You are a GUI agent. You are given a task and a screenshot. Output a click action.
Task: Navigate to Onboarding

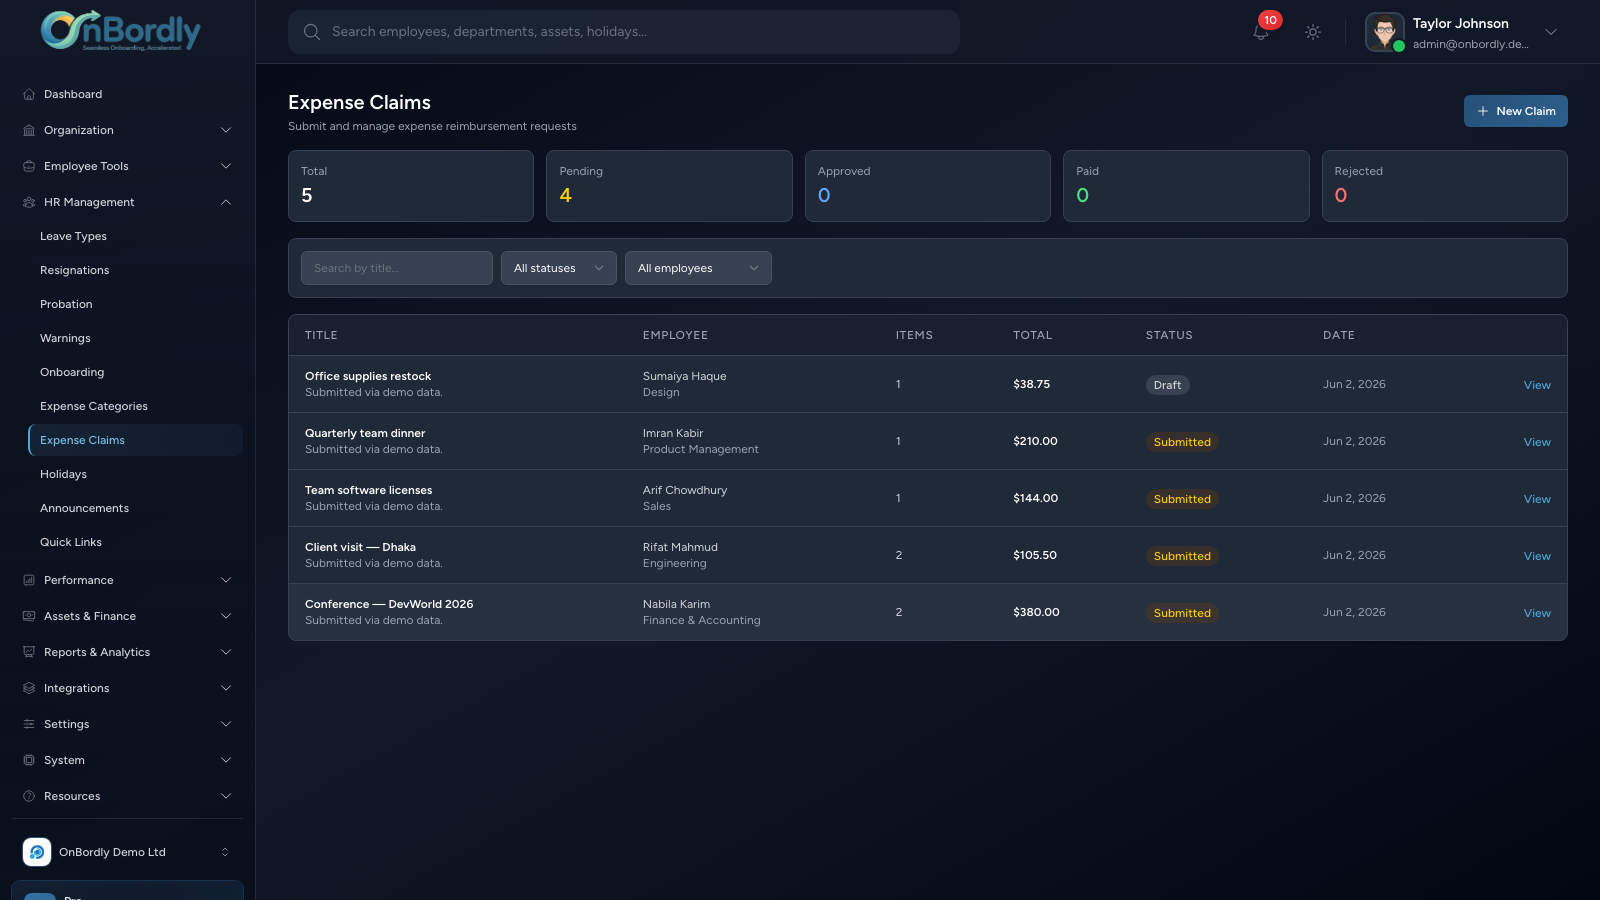click(135, 372)
